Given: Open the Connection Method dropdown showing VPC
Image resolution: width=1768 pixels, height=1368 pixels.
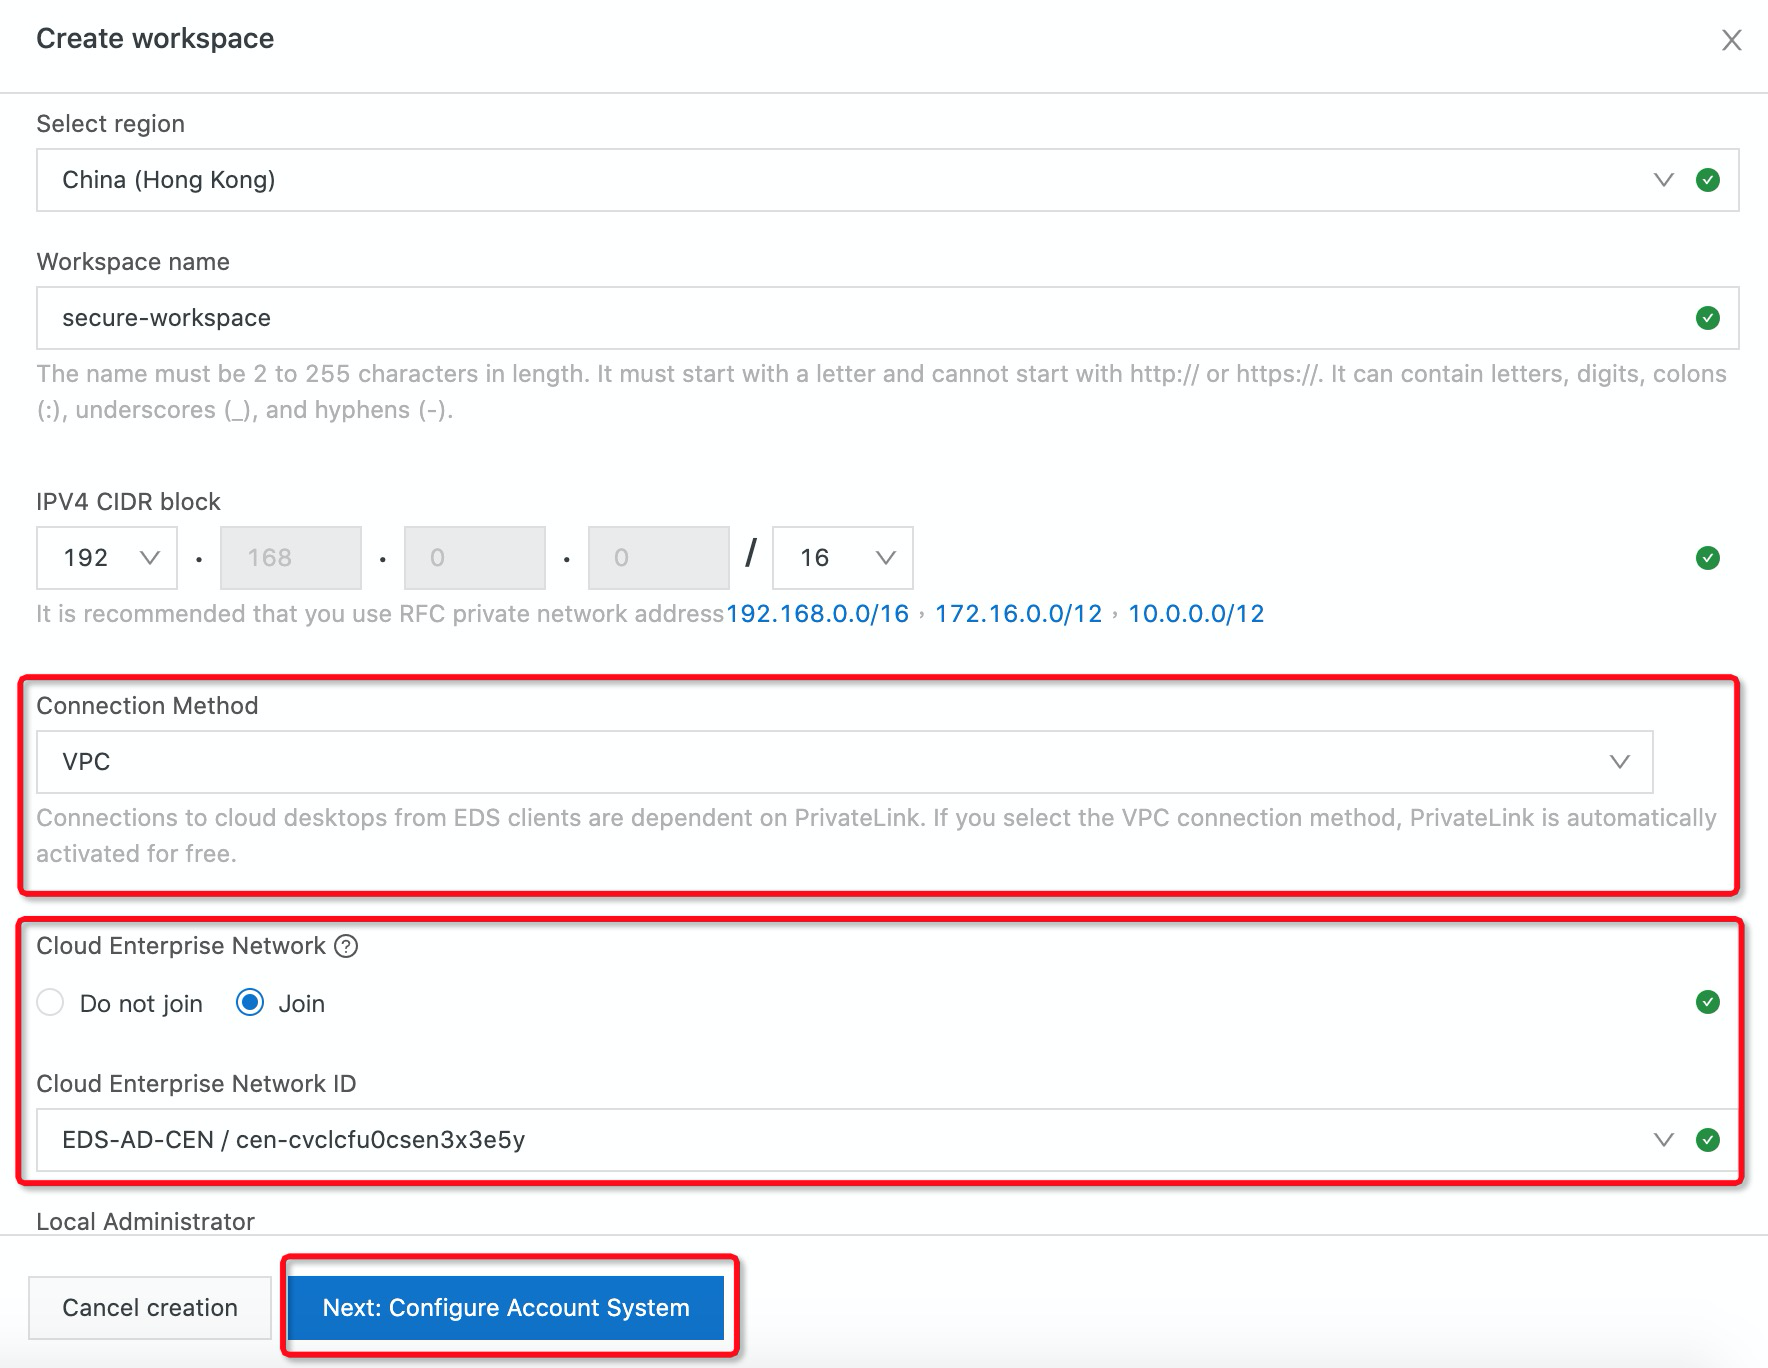Looking at the screenshot, I should coord(845,762).
